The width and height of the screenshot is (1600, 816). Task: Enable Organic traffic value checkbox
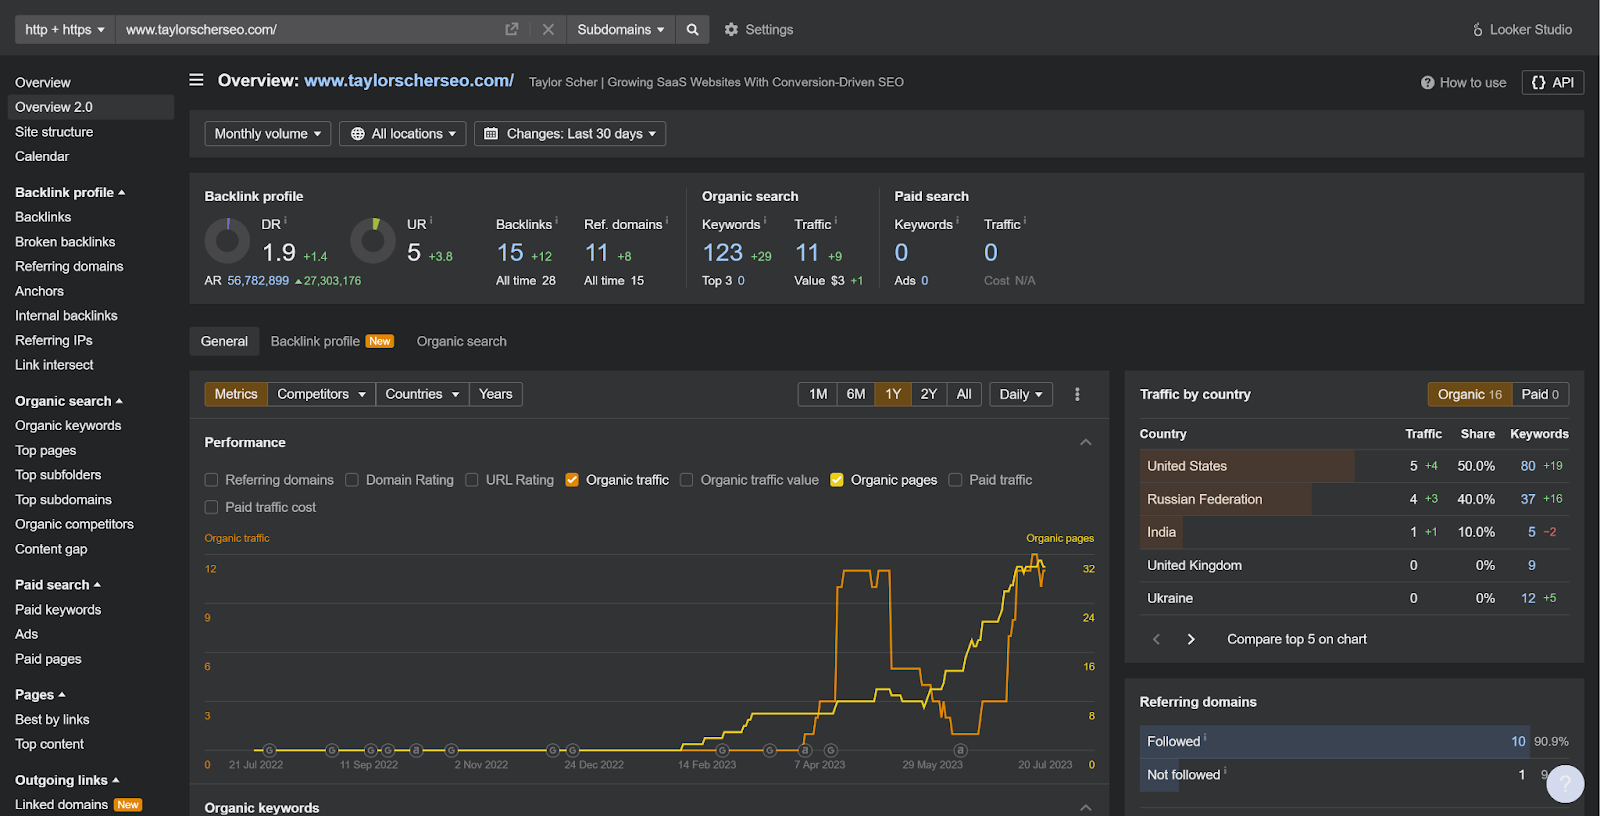pyautogui.click(x=686, y=480)
